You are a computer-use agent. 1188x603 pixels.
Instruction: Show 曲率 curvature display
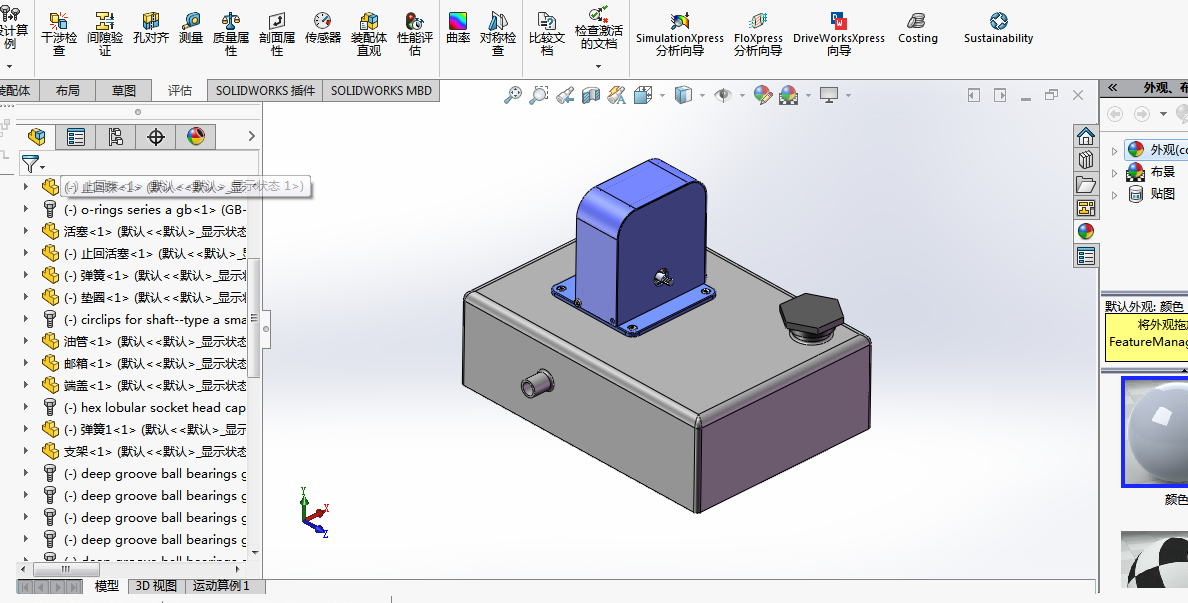[x=458, y=29]
